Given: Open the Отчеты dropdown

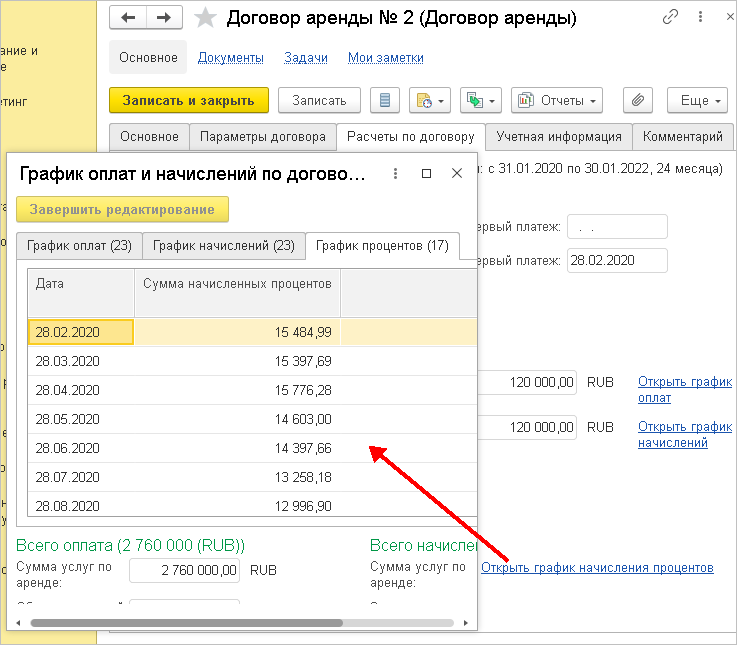Looking at the screenshot, I should (557, 100).
